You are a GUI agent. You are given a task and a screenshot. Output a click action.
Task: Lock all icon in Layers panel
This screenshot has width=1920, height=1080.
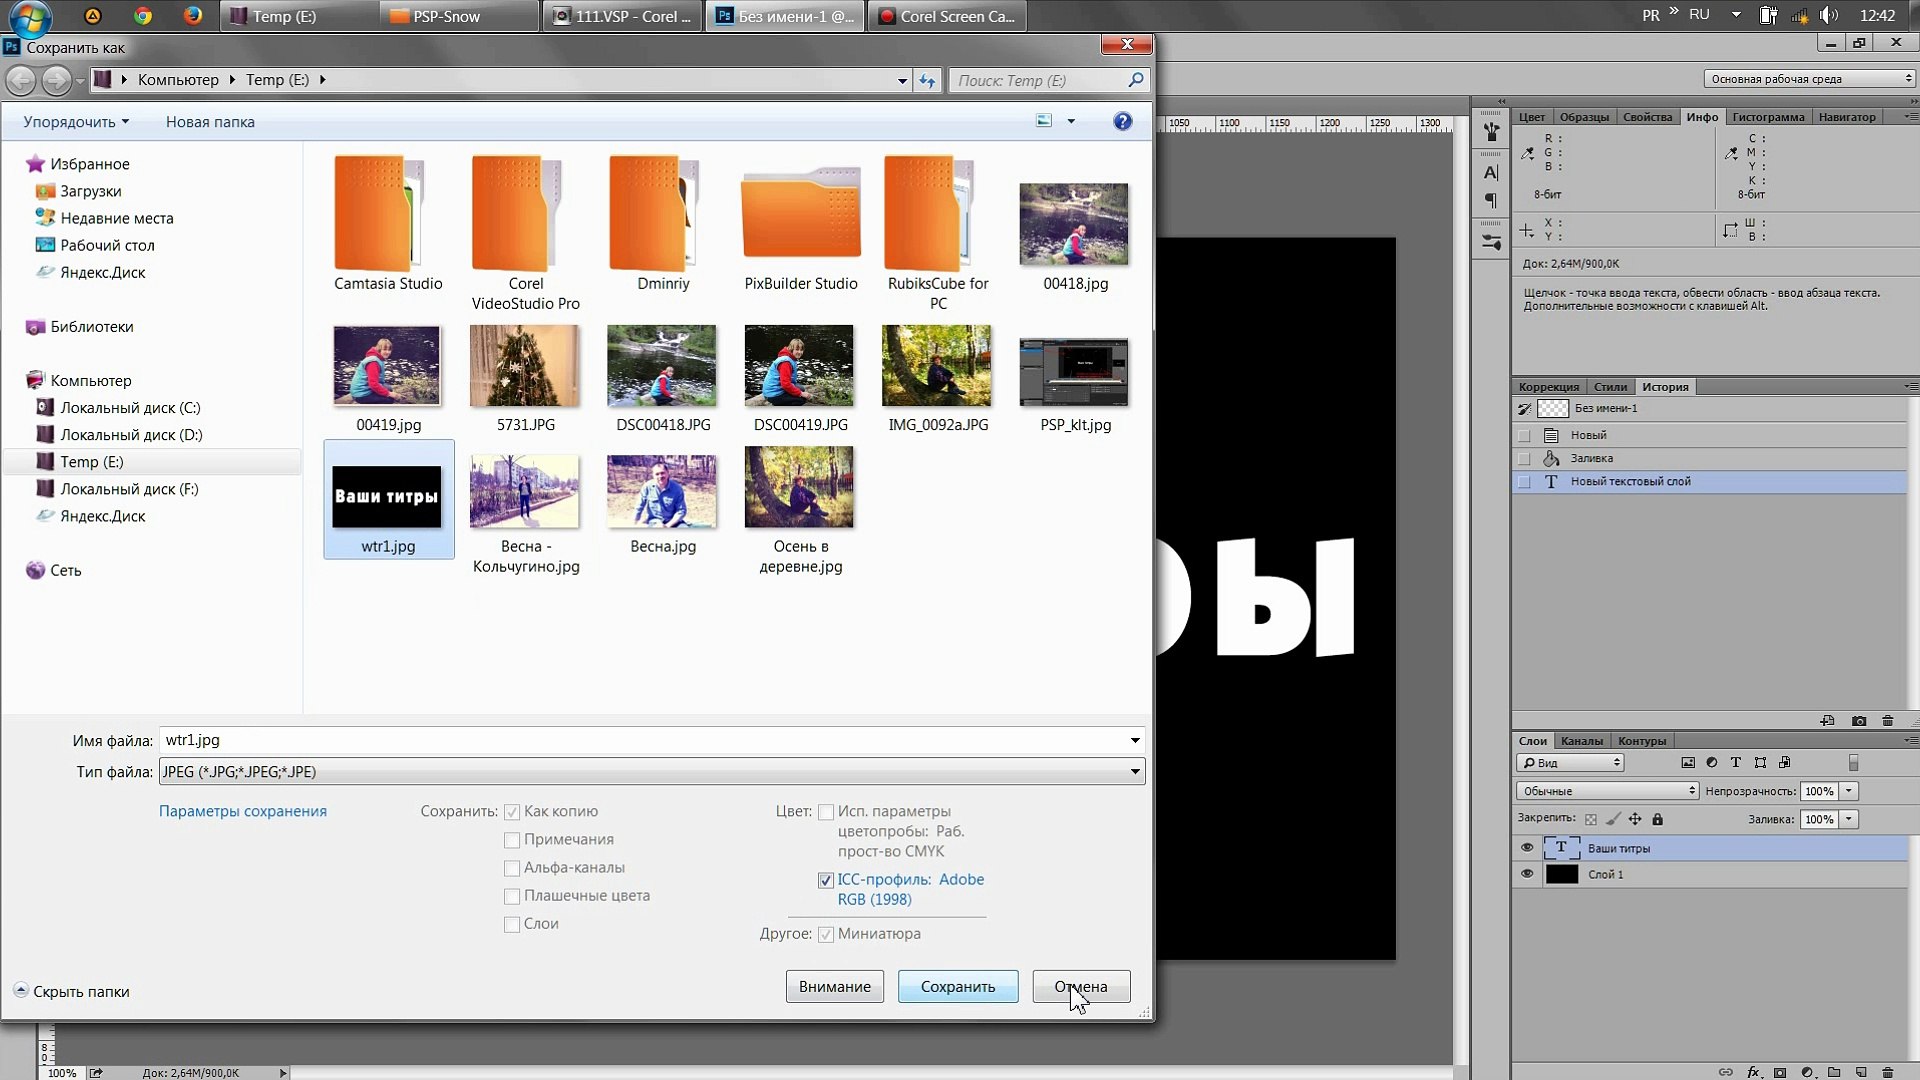(x=1657, y=819)
